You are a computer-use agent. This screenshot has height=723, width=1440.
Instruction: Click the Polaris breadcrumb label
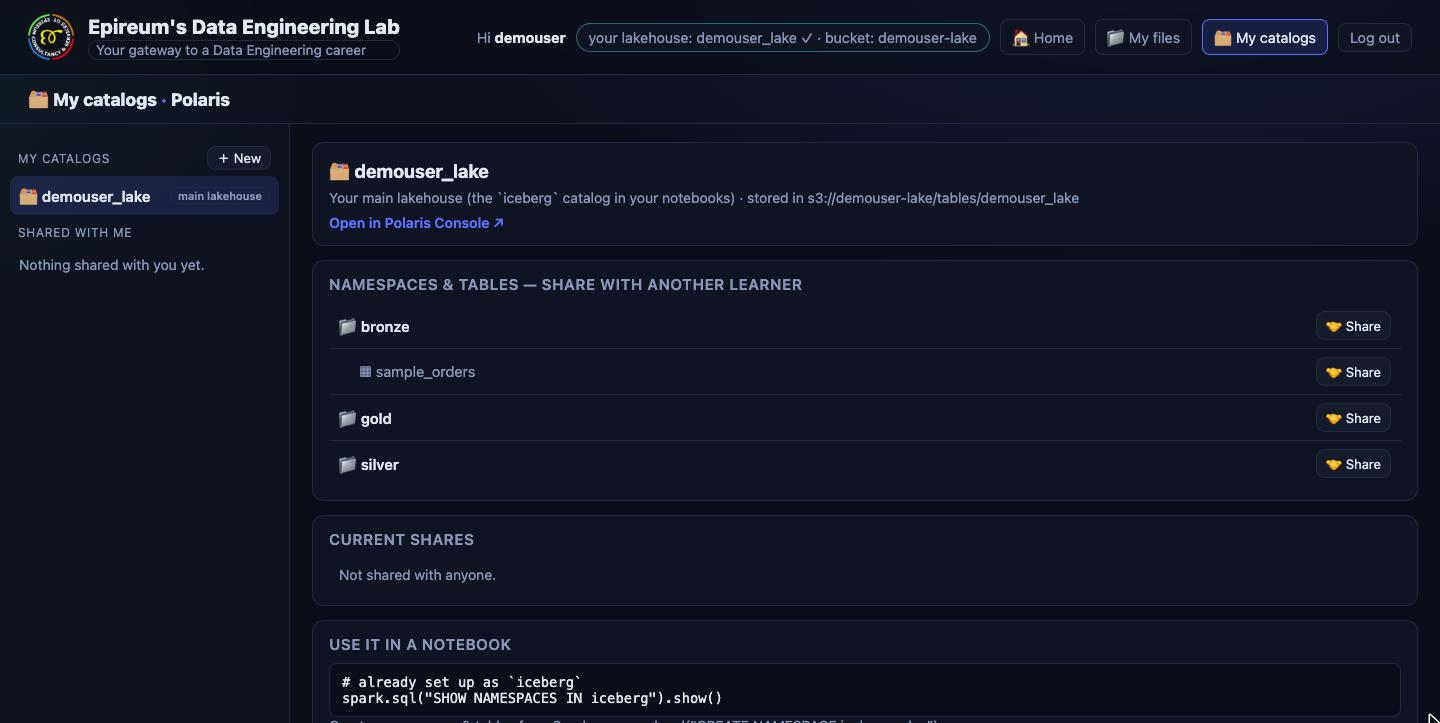tap(200, 99)
